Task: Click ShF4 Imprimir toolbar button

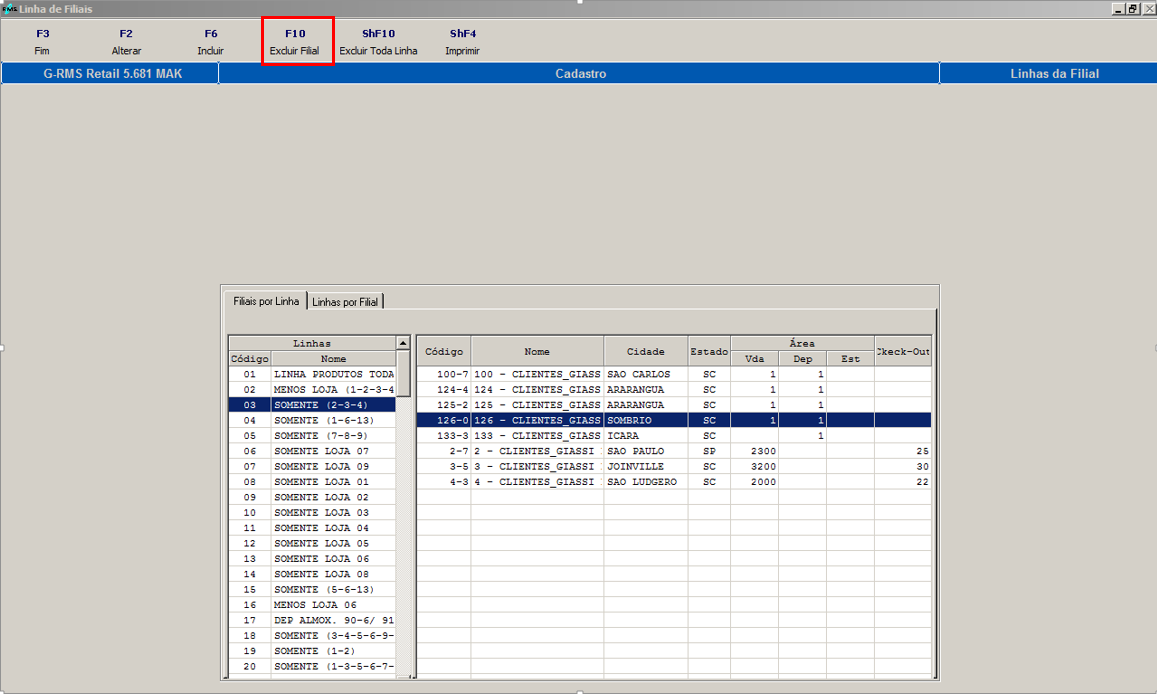Action: point(463,42)
